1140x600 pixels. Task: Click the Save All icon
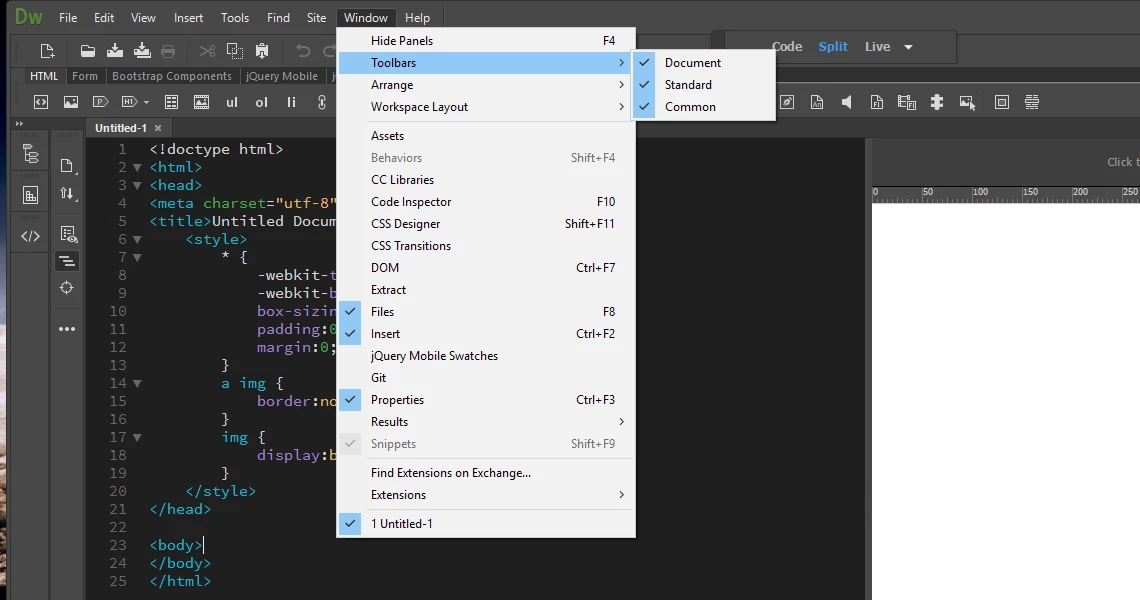(x=142, y=50)
